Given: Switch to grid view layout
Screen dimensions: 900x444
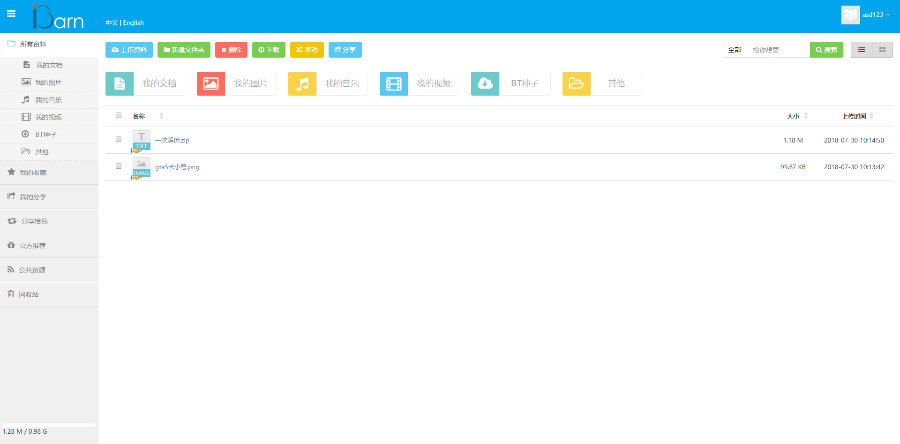Looking at the screenshot, I should [882, 49].
